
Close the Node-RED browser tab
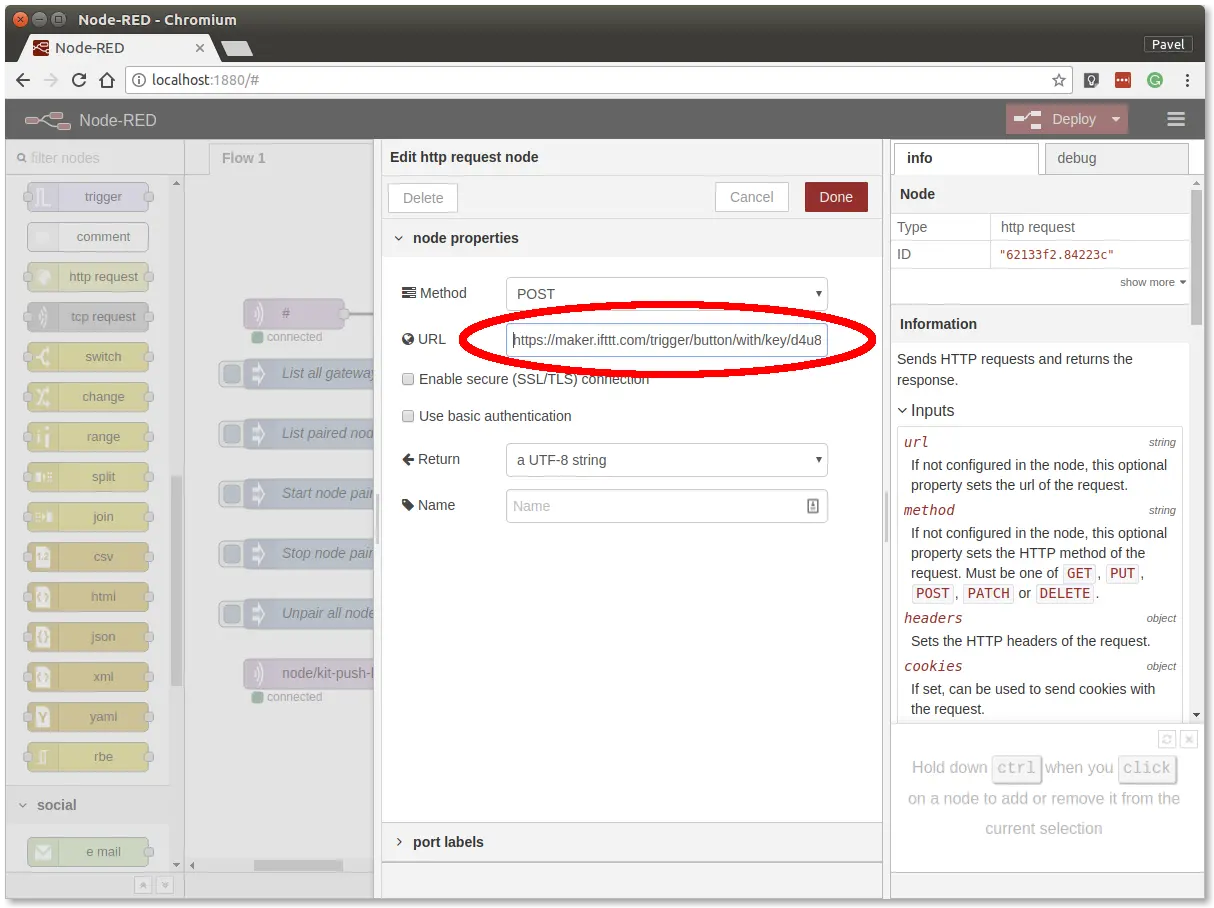[200, 47]
